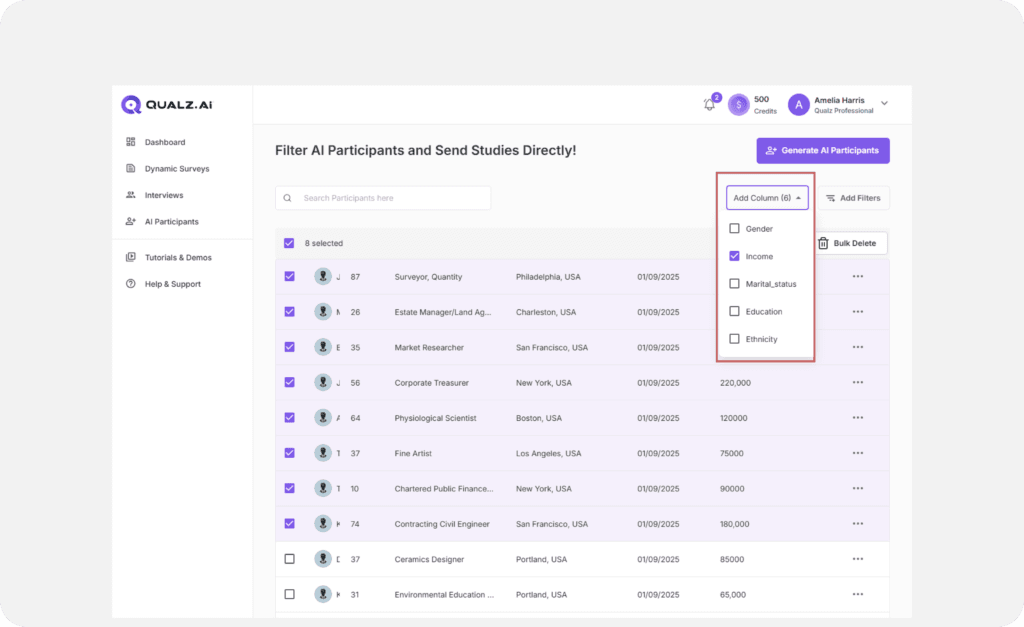Click the Qualz.AI logo
1024x627 pixels.
click(x=167, y=104)
